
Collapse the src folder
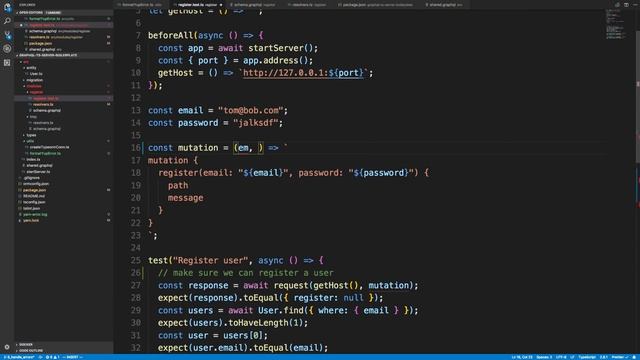pyautogui.click(x=25, y=62)
